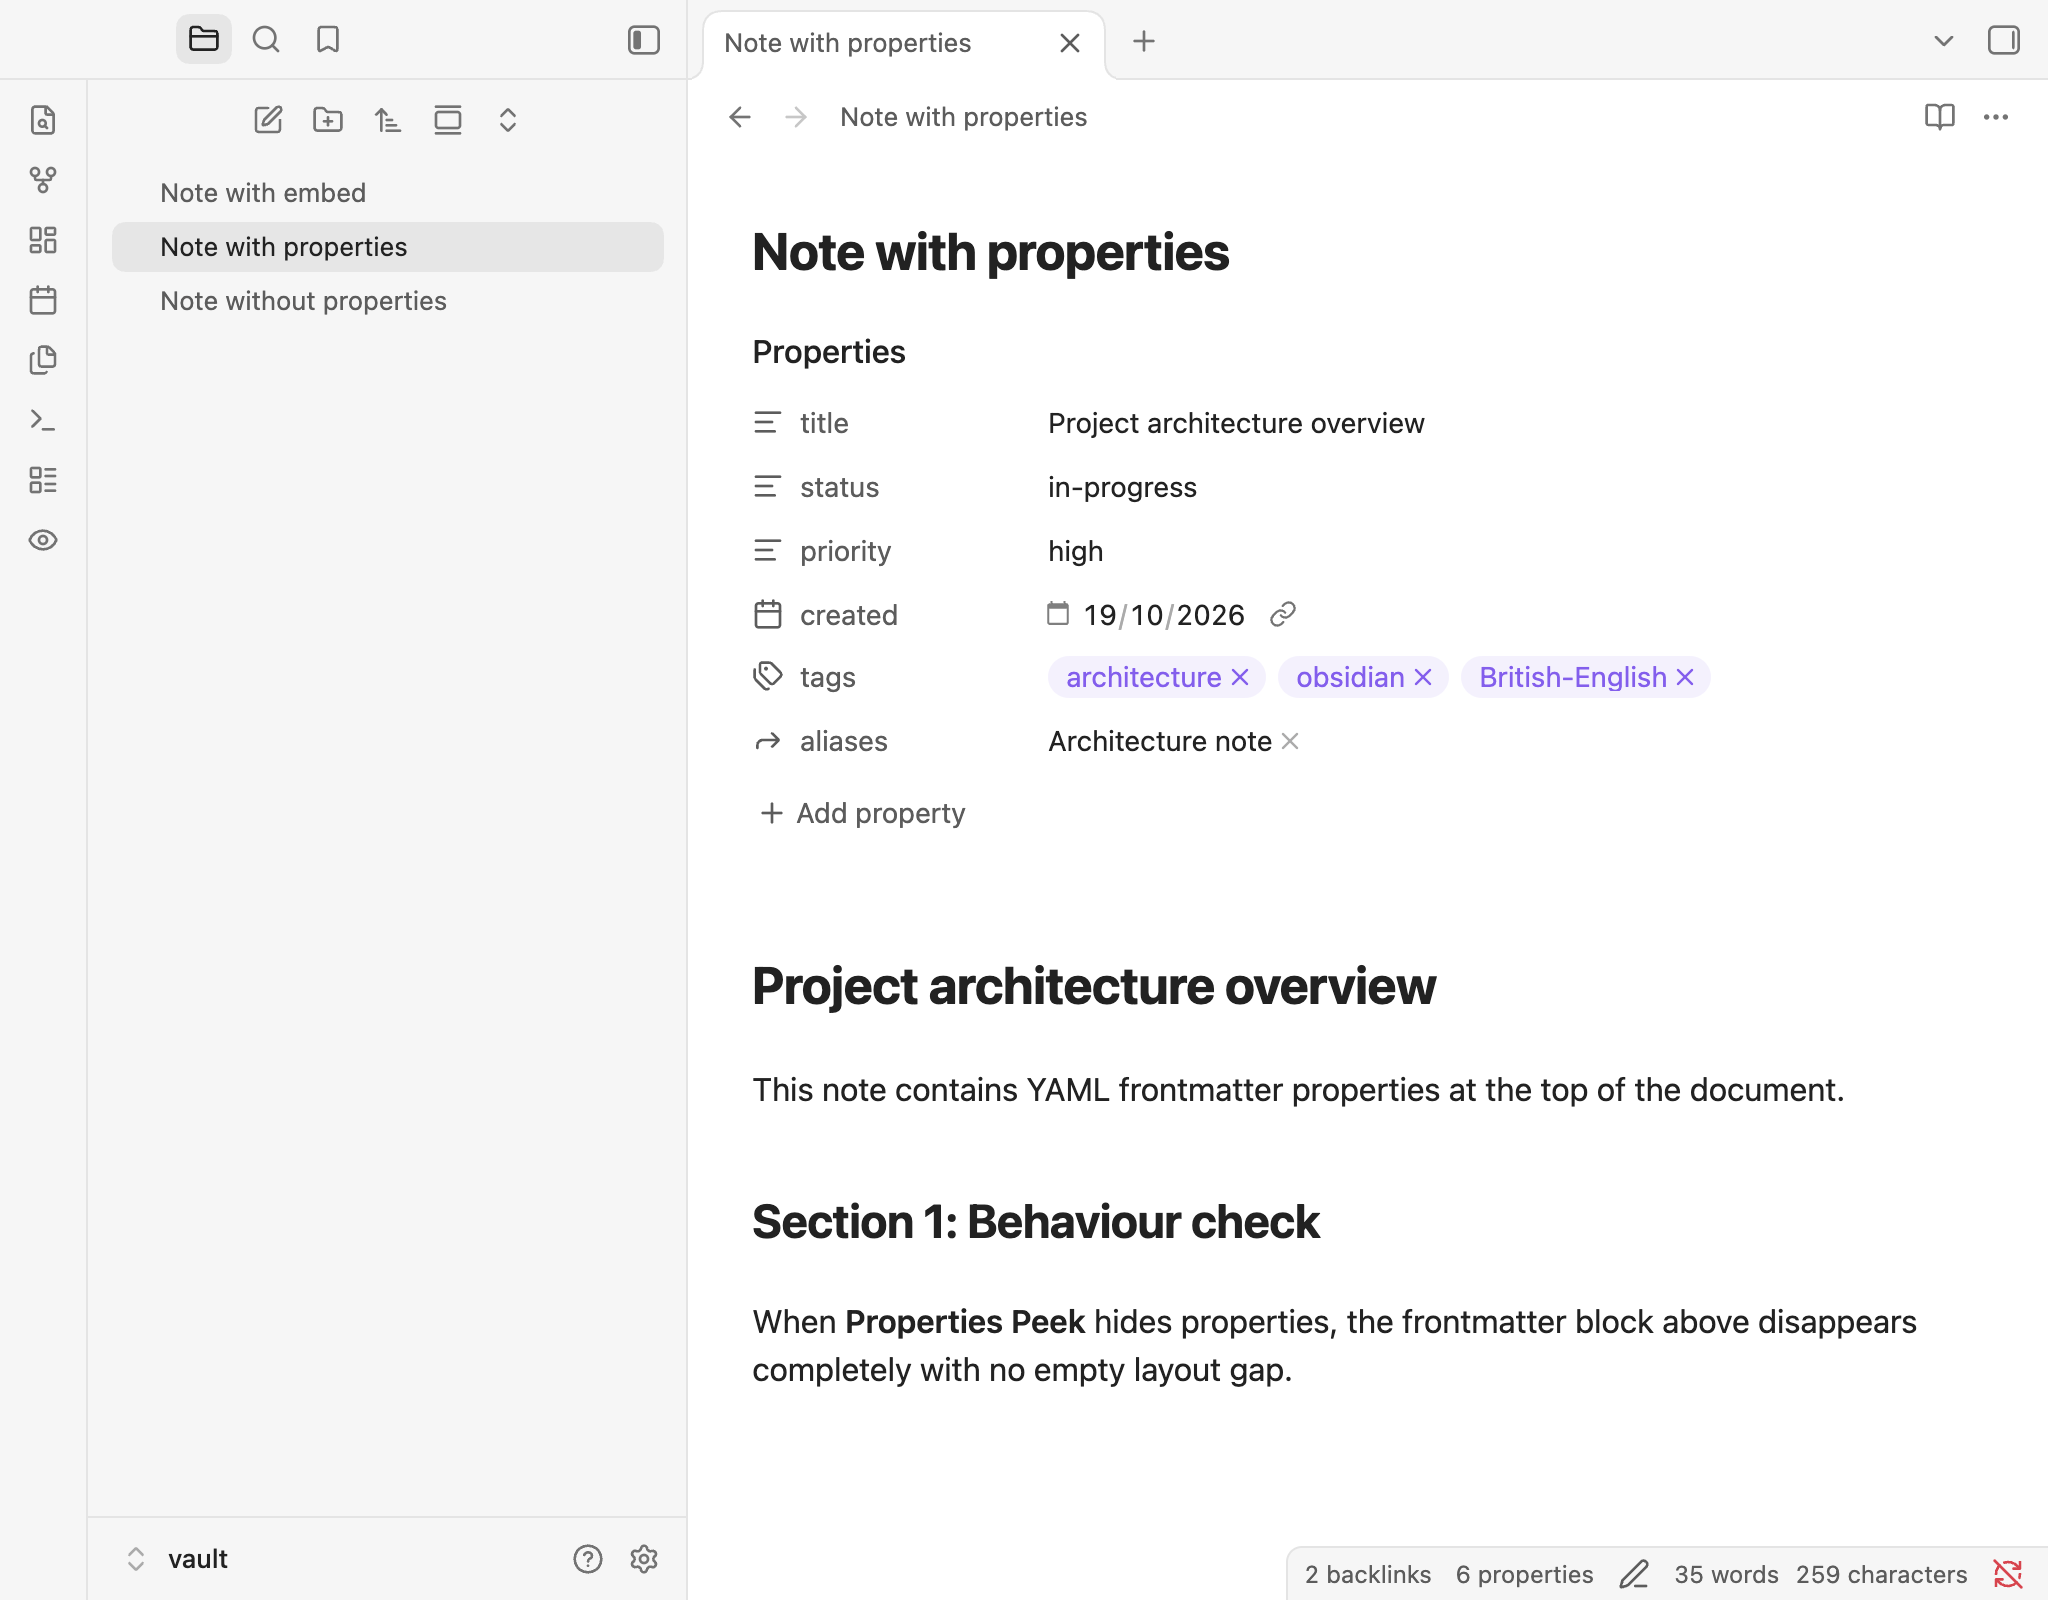The width and height of the screenshot is (2048, 1600).
Task: Remove the British-English tag
Action: pyautogui.click(x=1685, y=677)
